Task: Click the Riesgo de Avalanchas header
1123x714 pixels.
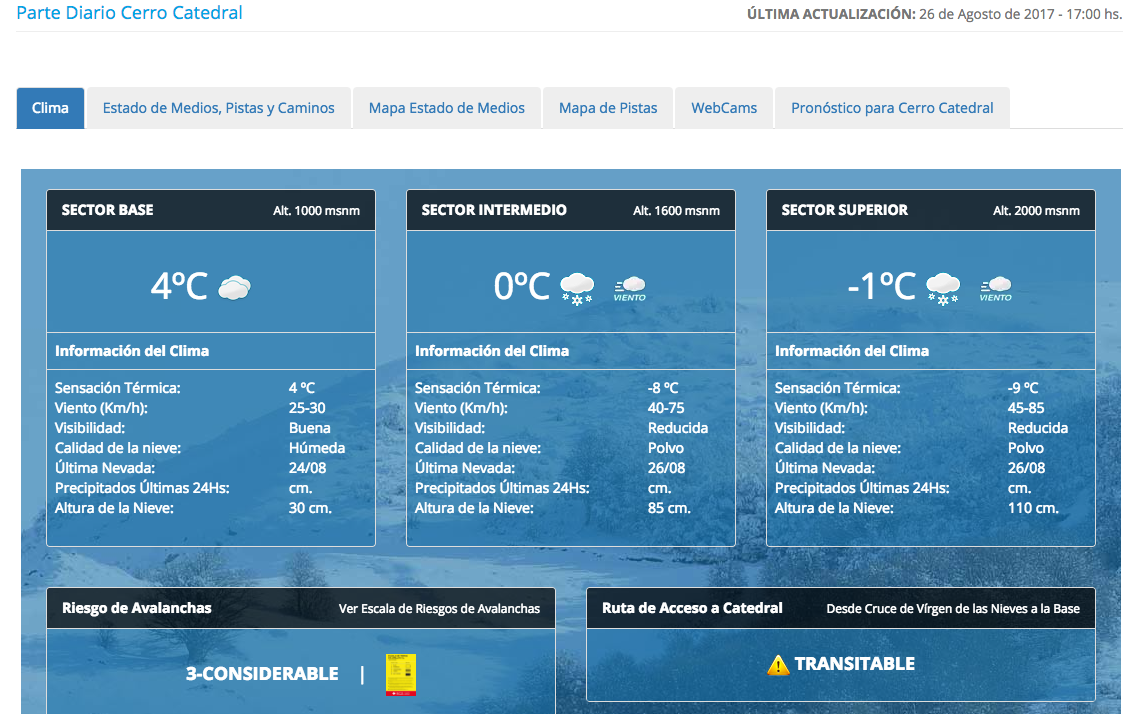Action: [x=137, y=608]
